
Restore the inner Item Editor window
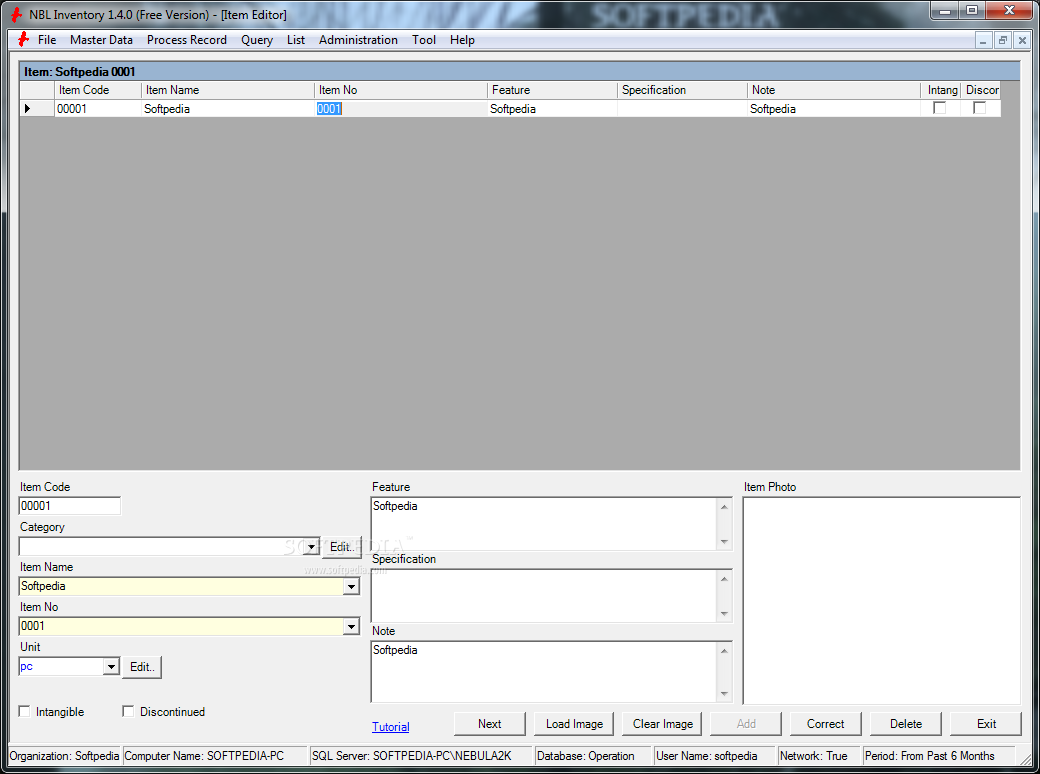point(1003,40)
